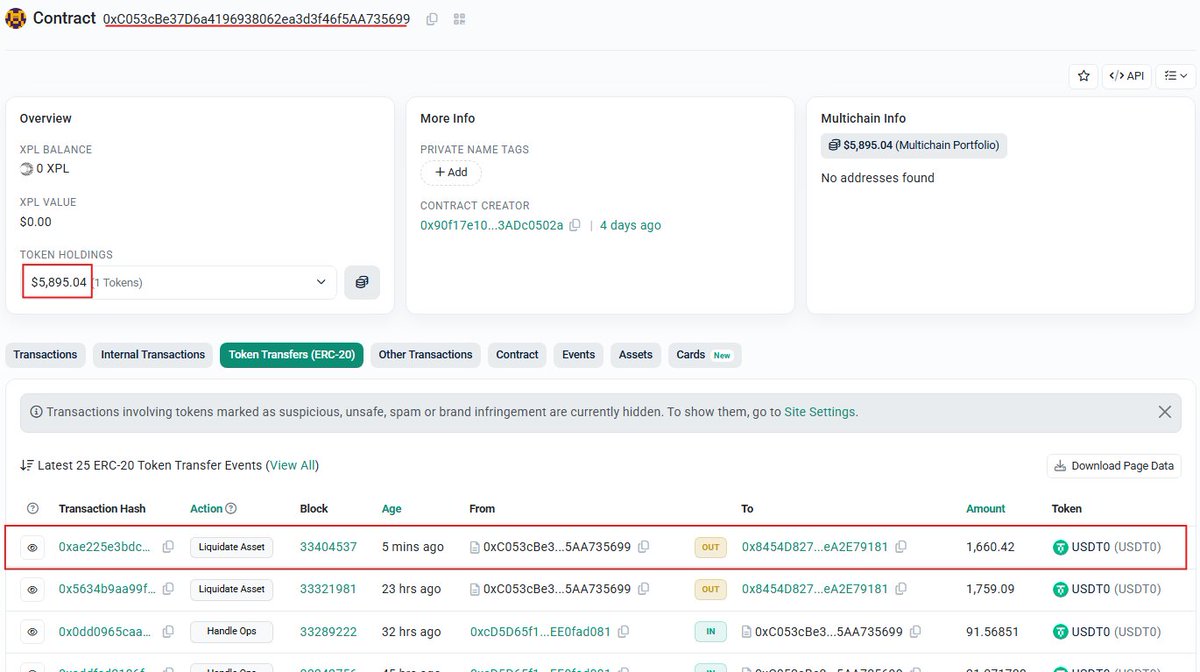1200x672 pixels.
Task: Expand the Token Holdings dropdown
Action: click(179, 282)
